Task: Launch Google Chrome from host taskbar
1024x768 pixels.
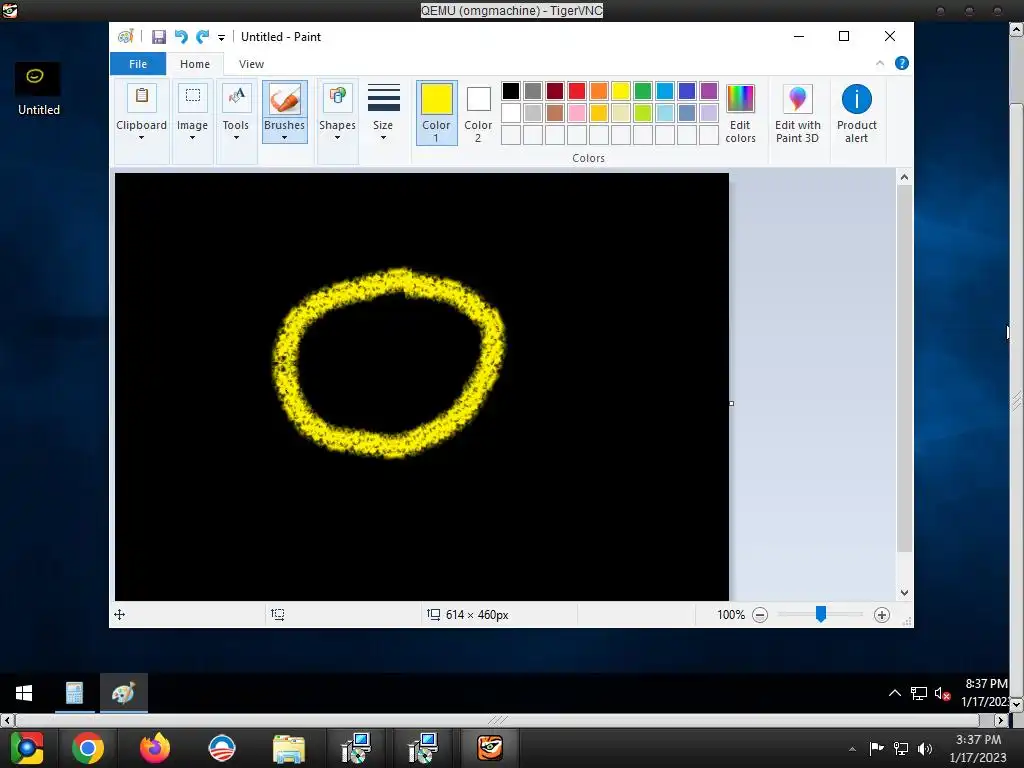Action: pyautogui.click(x=88, y=748)
